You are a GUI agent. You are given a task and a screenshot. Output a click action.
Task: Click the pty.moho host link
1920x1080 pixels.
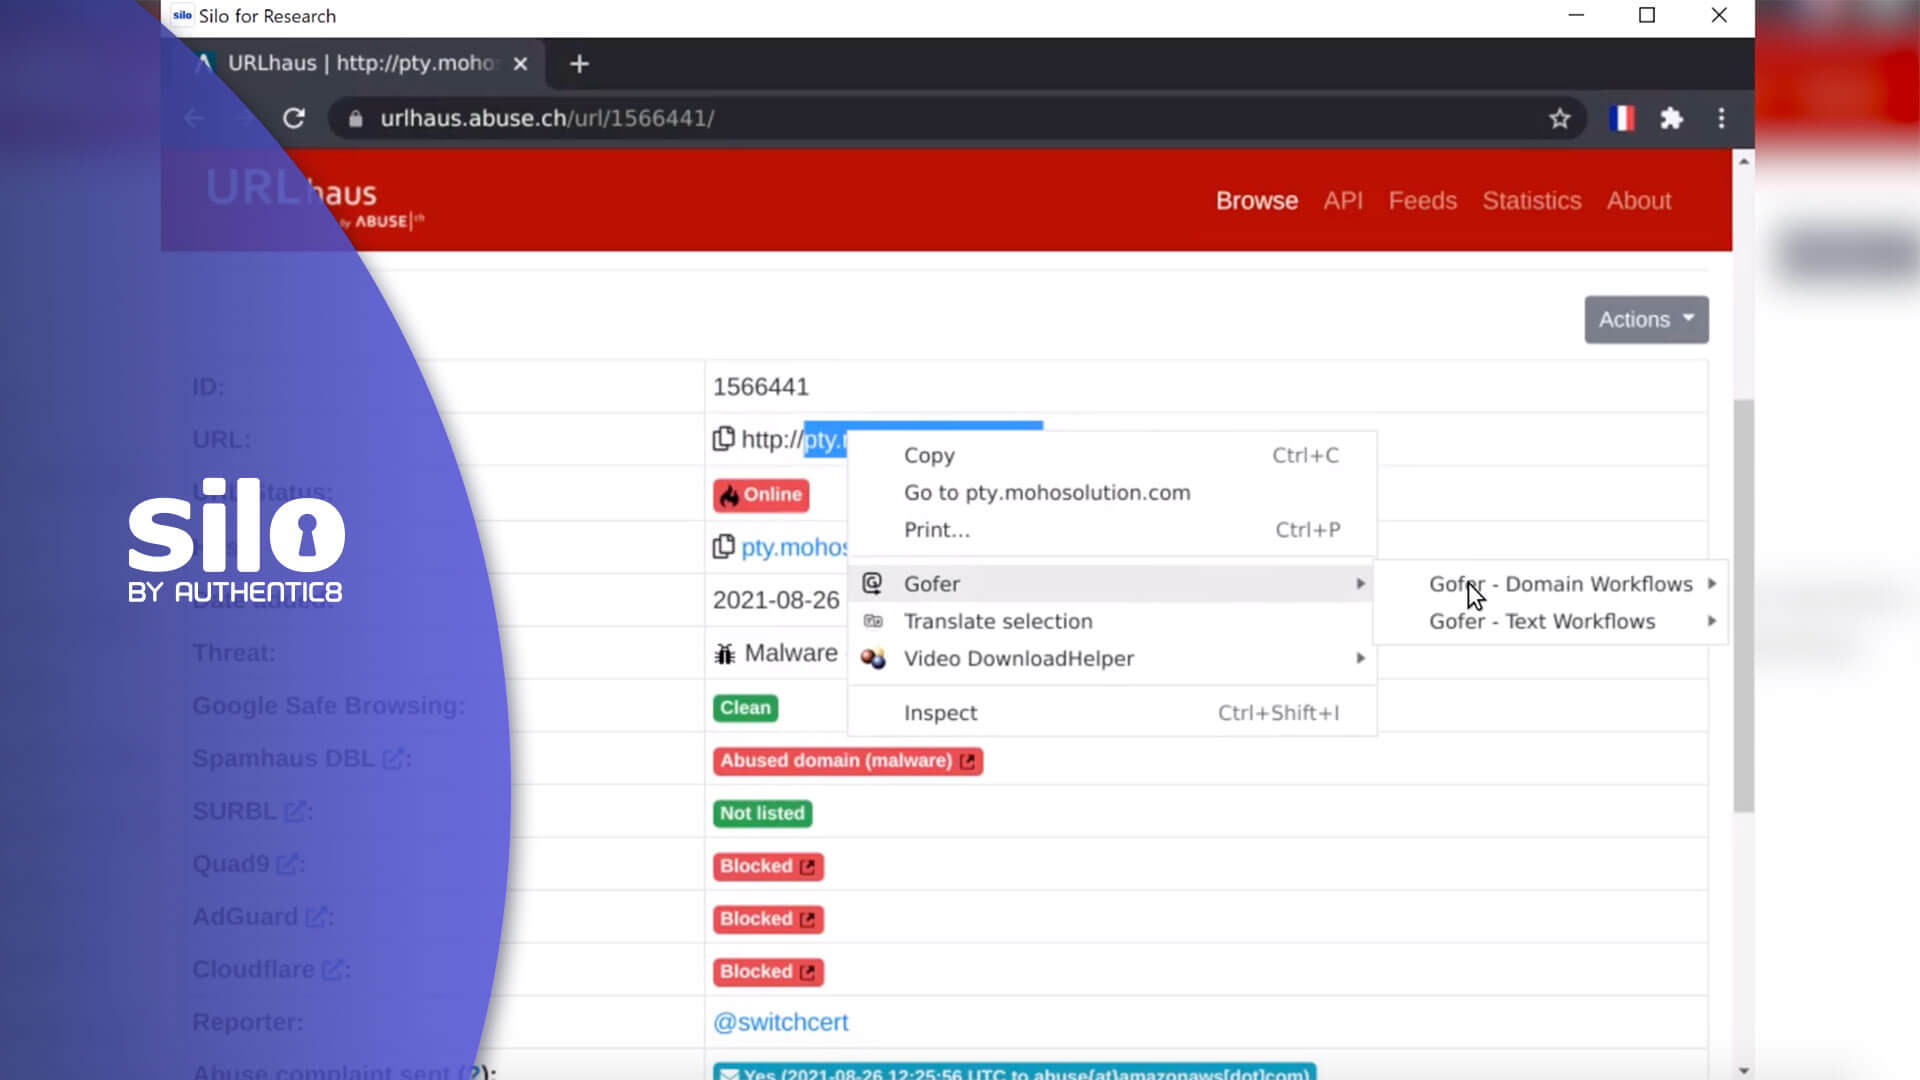point(794,547)
